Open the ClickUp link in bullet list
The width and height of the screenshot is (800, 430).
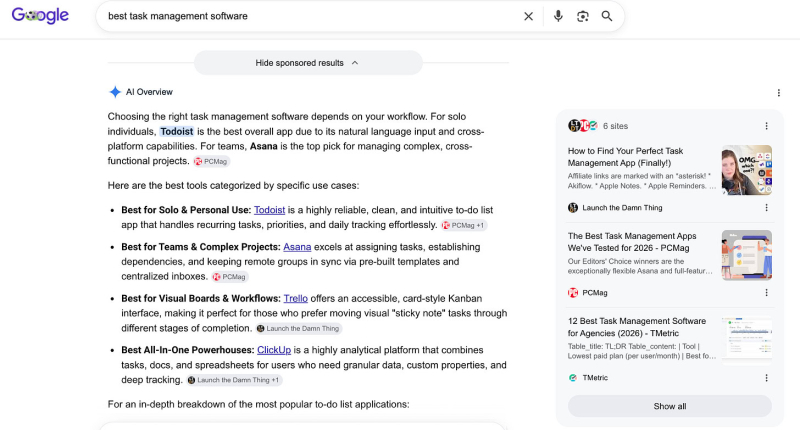click(274, 350)
